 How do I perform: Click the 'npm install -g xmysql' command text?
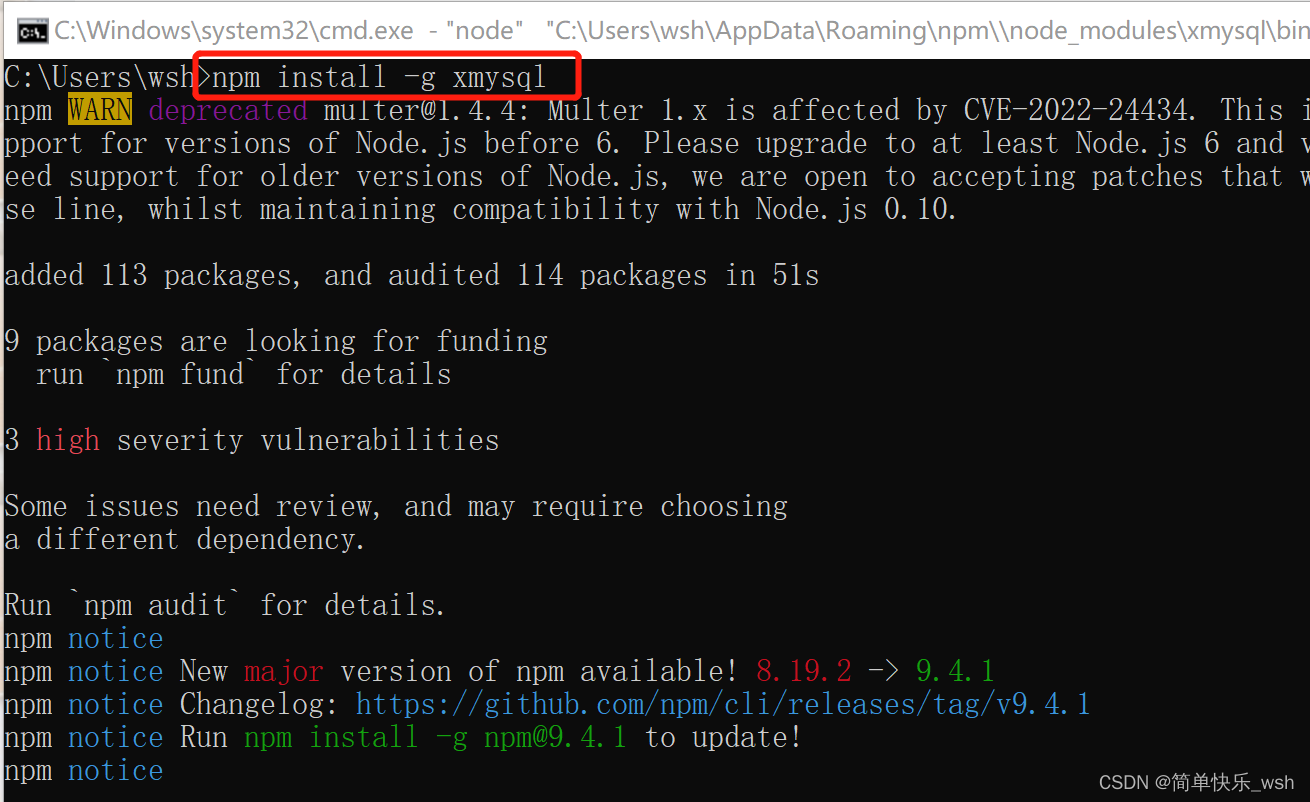click(379, 77)
